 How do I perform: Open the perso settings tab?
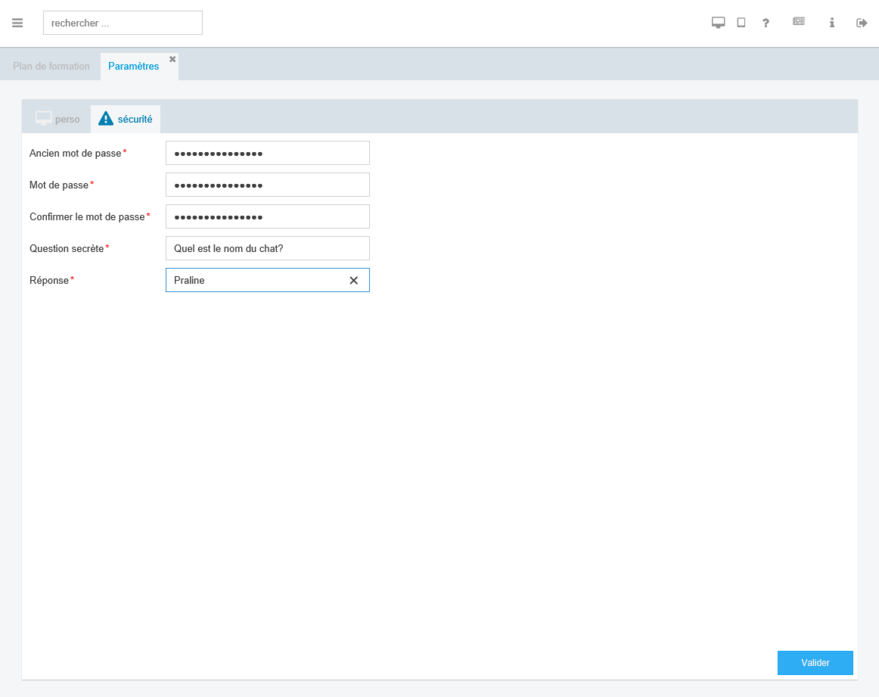coord(57,119)
